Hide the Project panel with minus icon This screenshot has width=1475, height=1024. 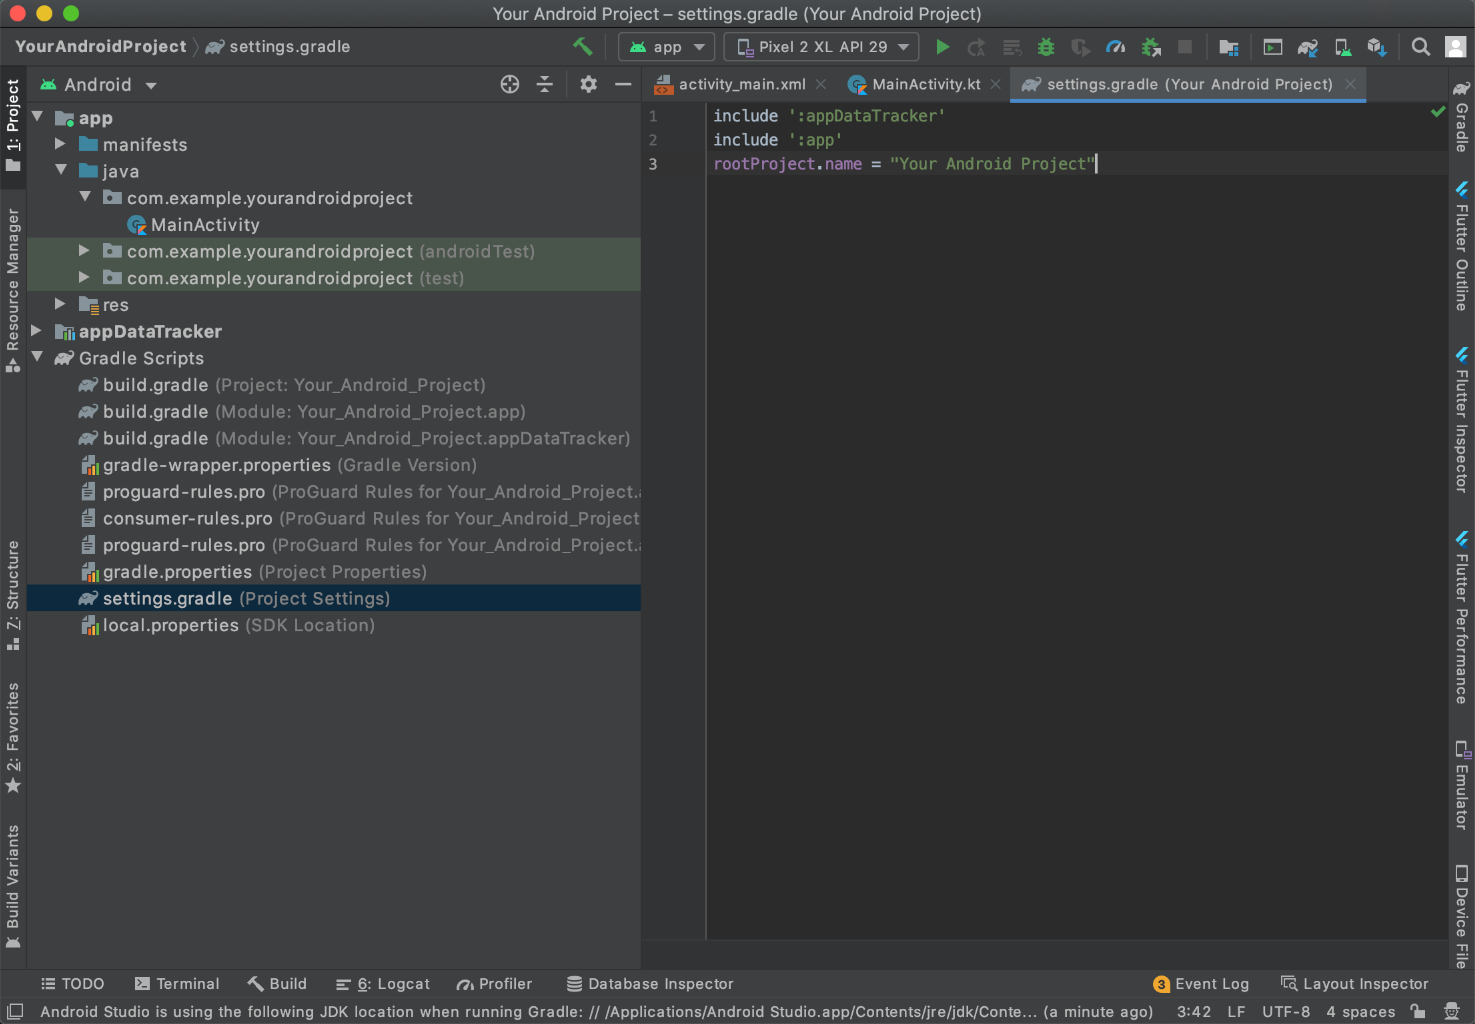[x=623, y=84]
